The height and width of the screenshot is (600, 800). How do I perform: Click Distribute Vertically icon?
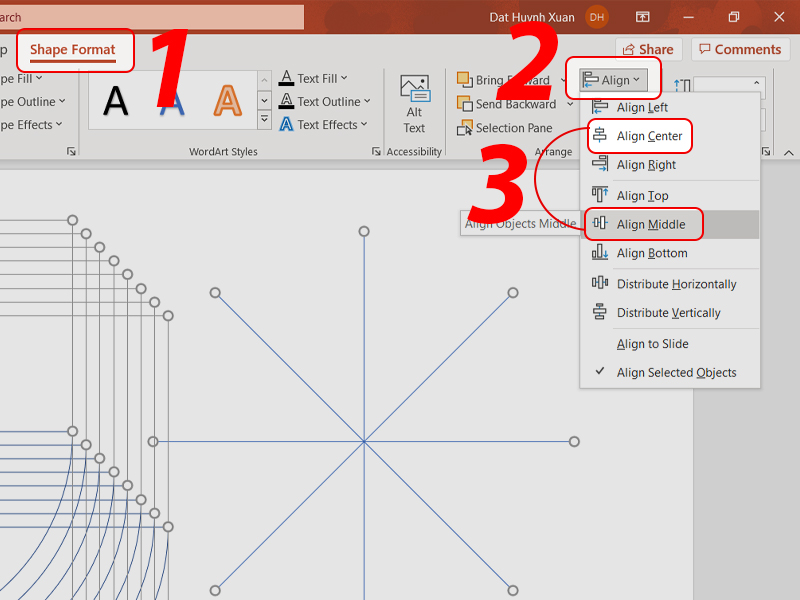tap(600, 312)
